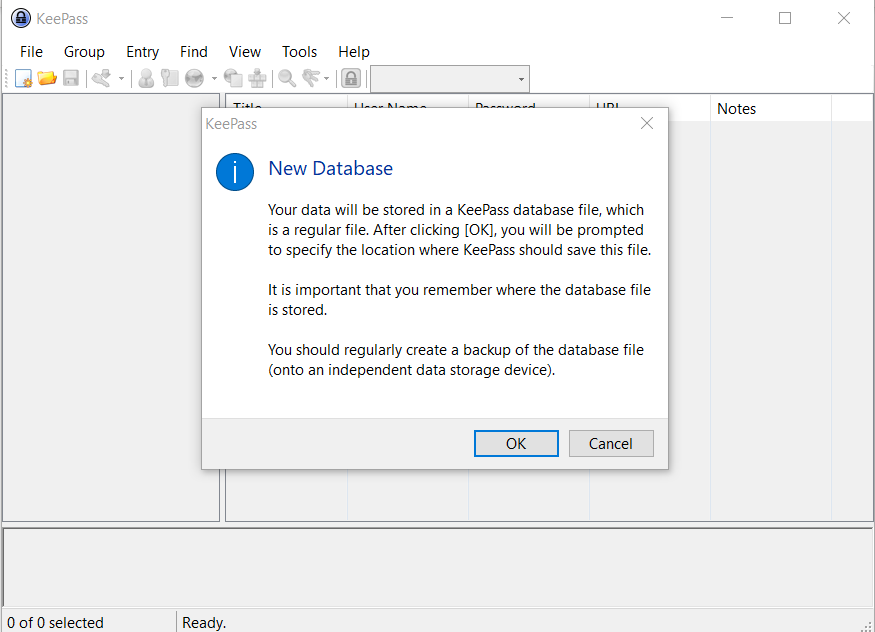Sort entries by the Notes column header

[770, 108]
